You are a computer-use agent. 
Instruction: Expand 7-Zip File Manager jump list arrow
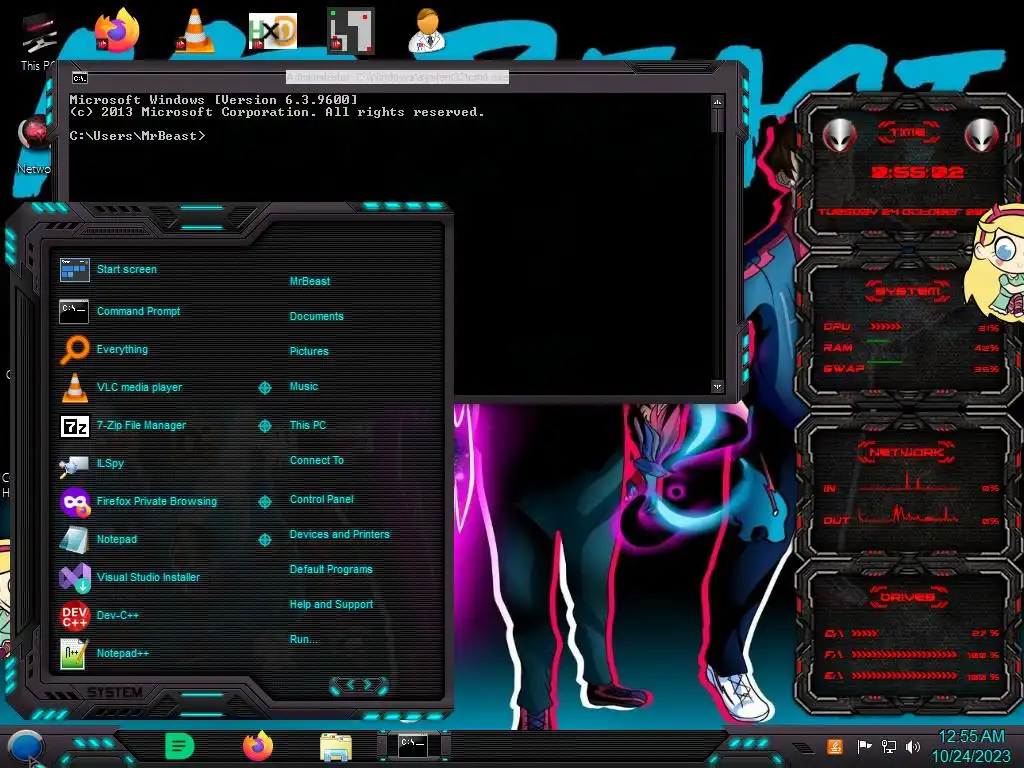(264, 426)
